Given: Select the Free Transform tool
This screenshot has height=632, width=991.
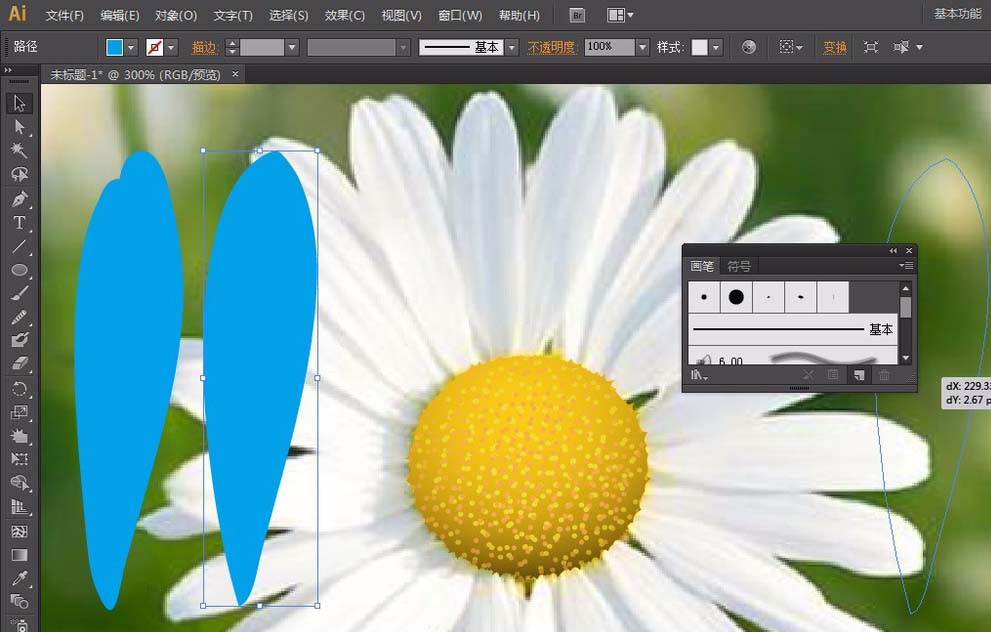Looking at the screenshot, I should [x=19, y=459].
